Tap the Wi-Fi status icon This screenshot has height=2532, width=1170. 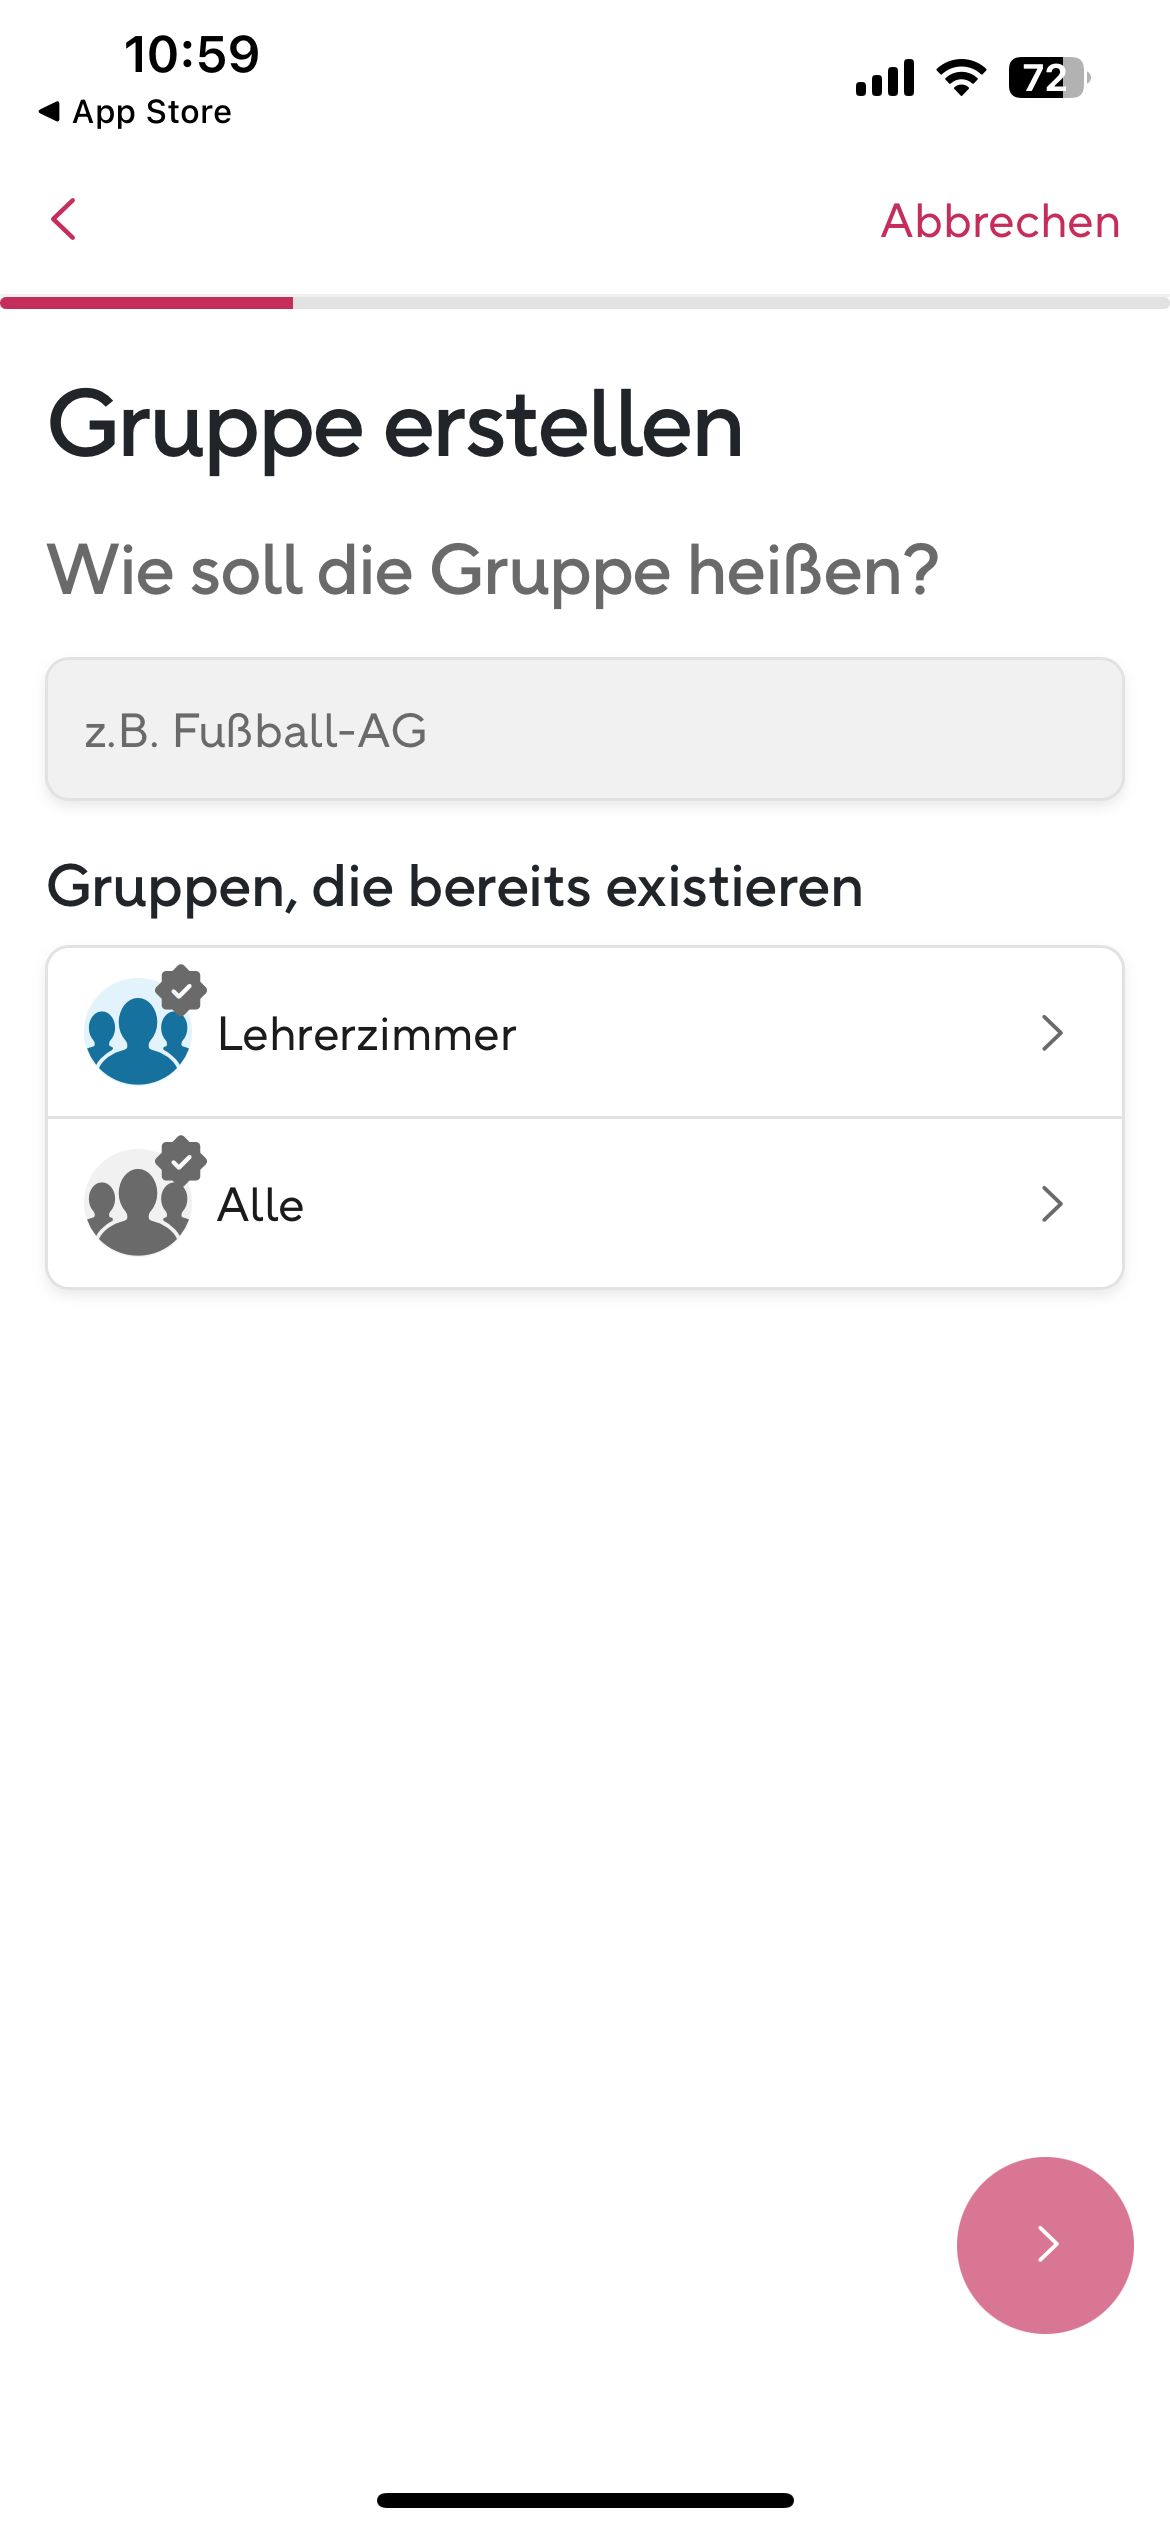click(961, 77)
